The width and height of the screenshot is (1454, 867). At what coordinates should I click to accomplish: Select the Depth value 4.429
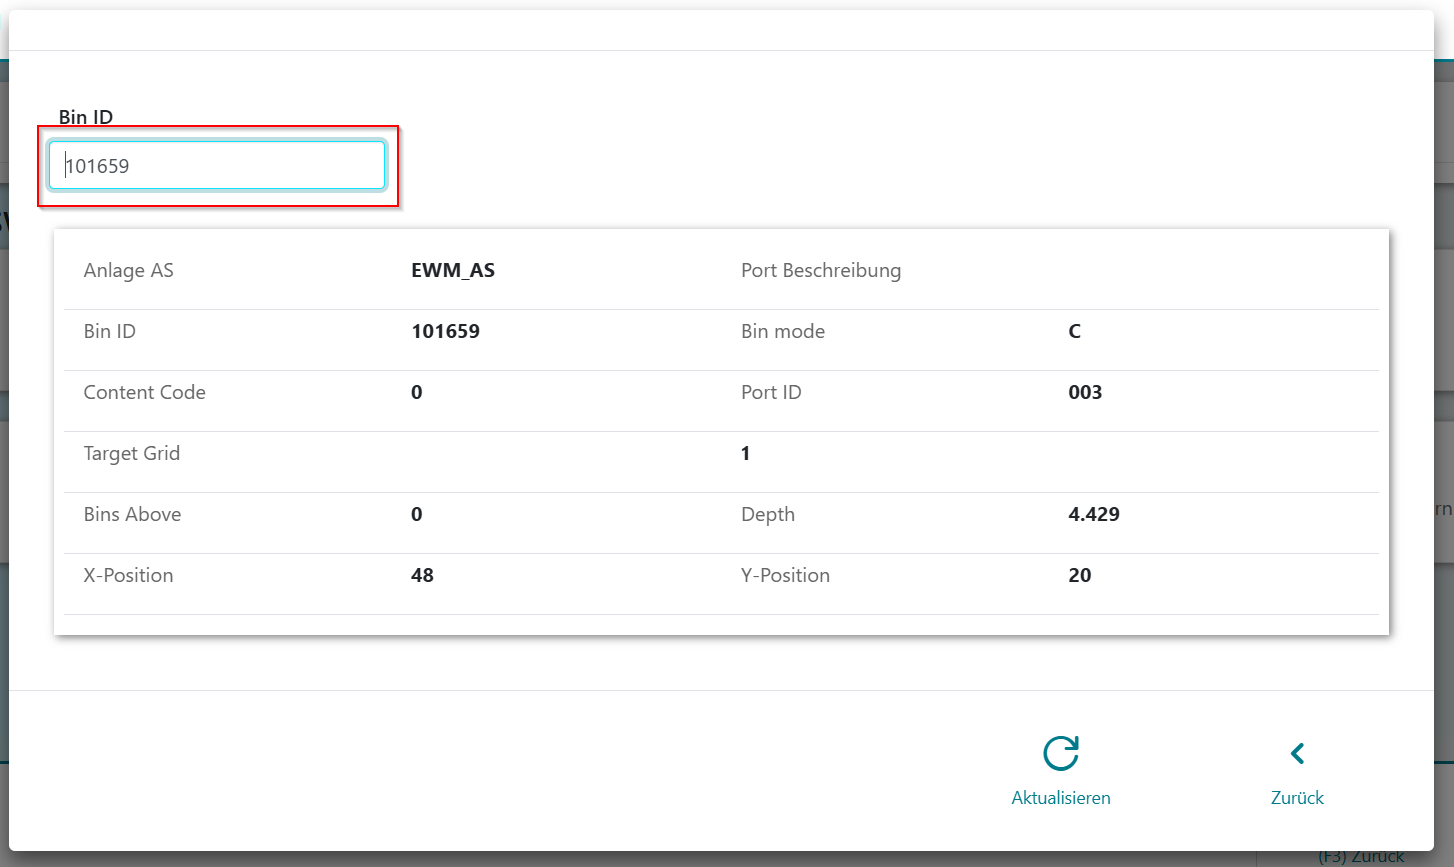(x=1093, y=515)
